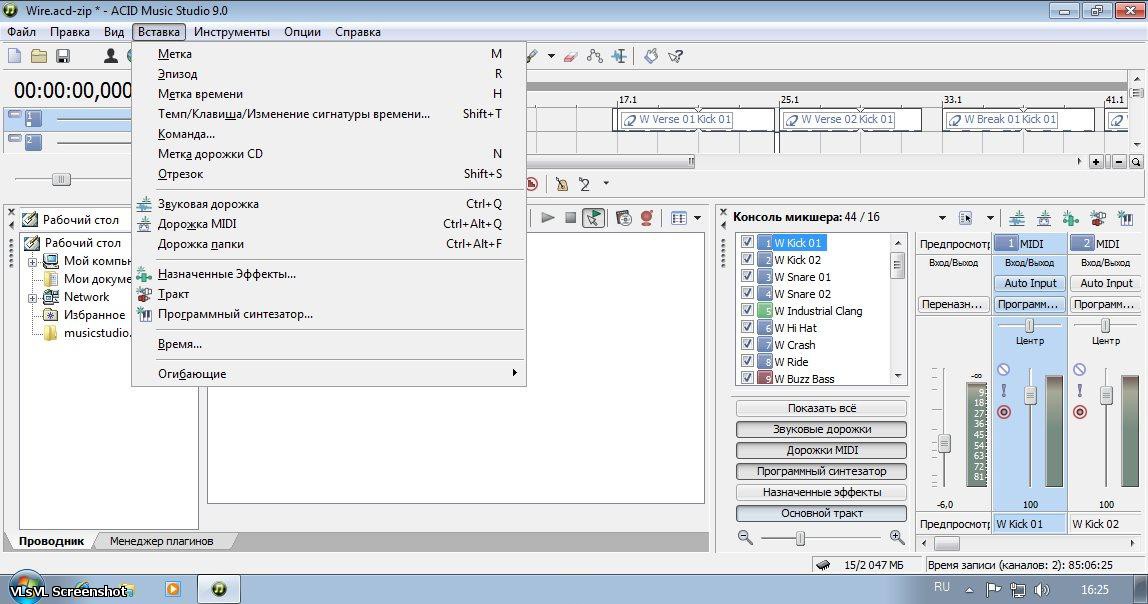Insert audio track from mixer toolbar icon
The image size is (1148, 604).
coord(1017,217)
